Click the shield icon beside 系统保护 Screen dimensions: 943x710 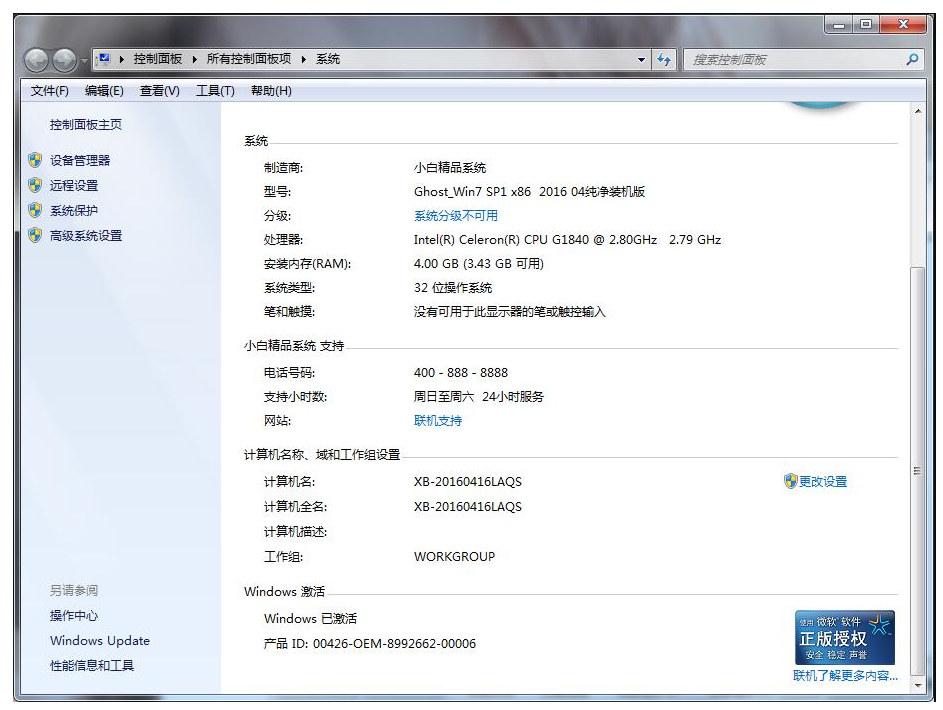pos(35,211)
